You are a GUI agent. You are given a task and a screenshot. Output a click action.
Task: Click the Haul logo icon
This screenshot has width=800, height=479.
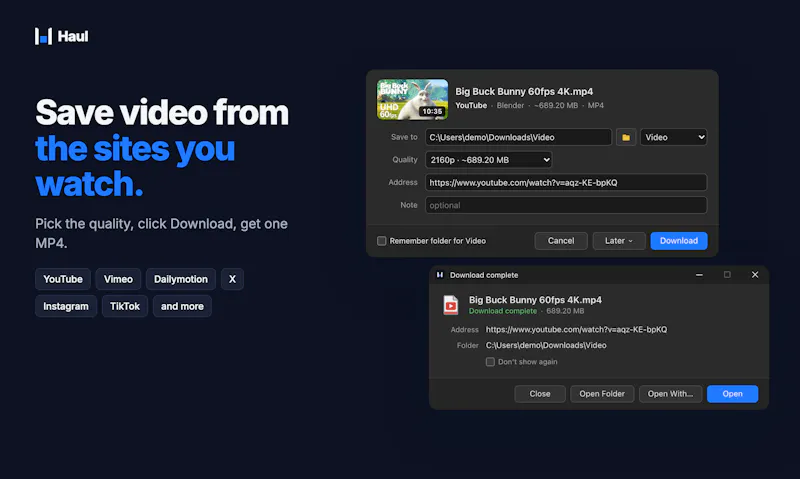43,36
